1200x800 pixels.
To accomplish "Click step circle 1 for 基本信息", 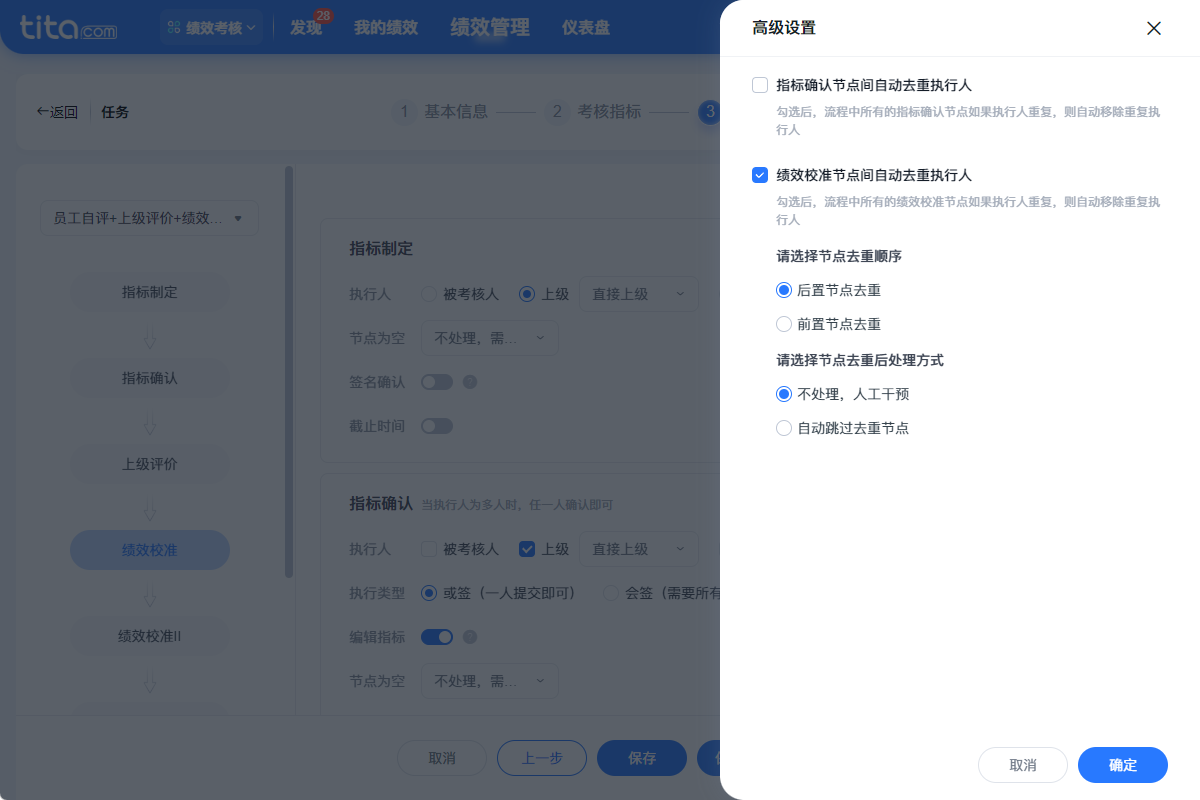I will pos(404,112).
